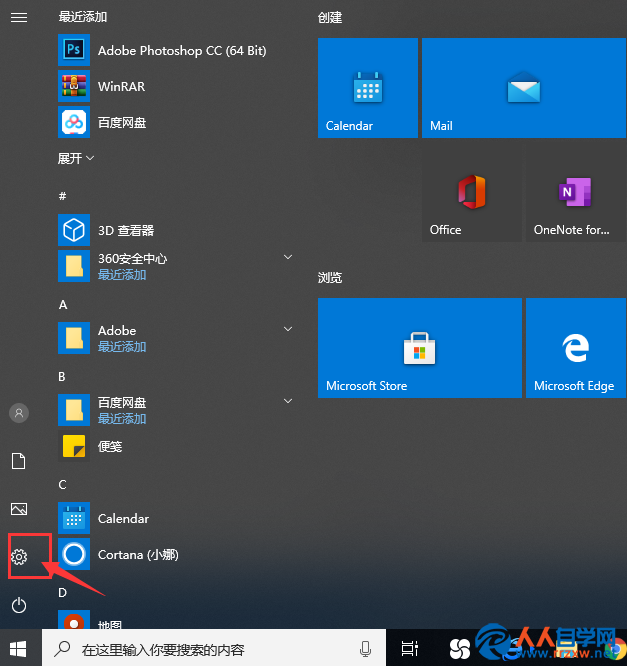Open the Pictures sidebar icon

pyautogui.click(x=19, y=509)
